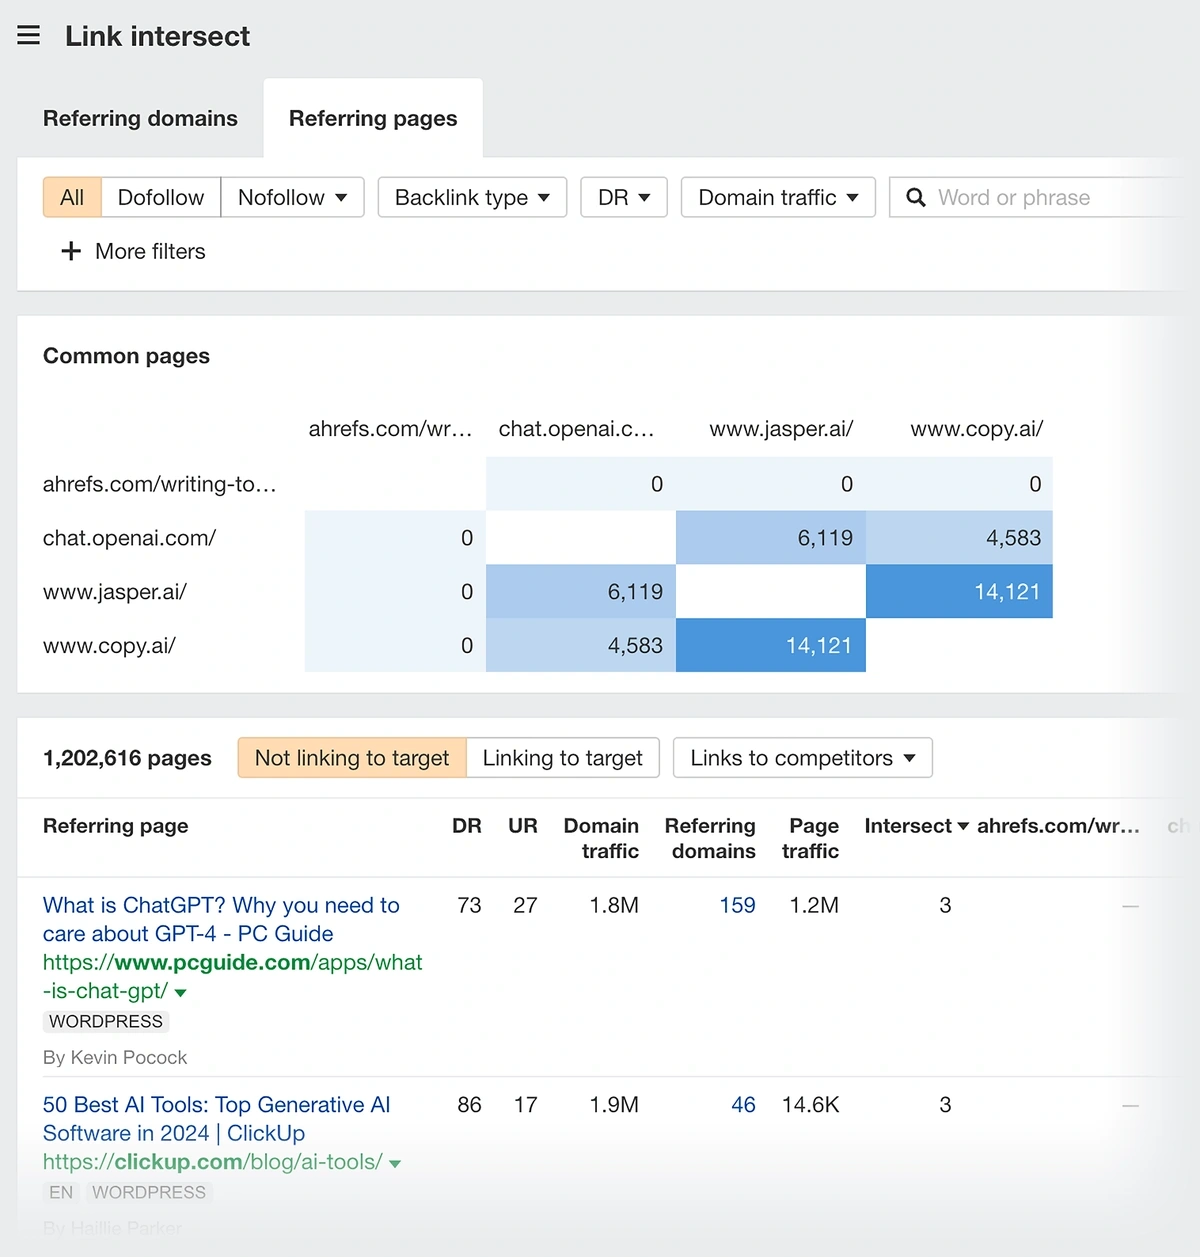Sort by Referring domains column
This screenshot has width=1200, height=1257.
coord(710,838)
